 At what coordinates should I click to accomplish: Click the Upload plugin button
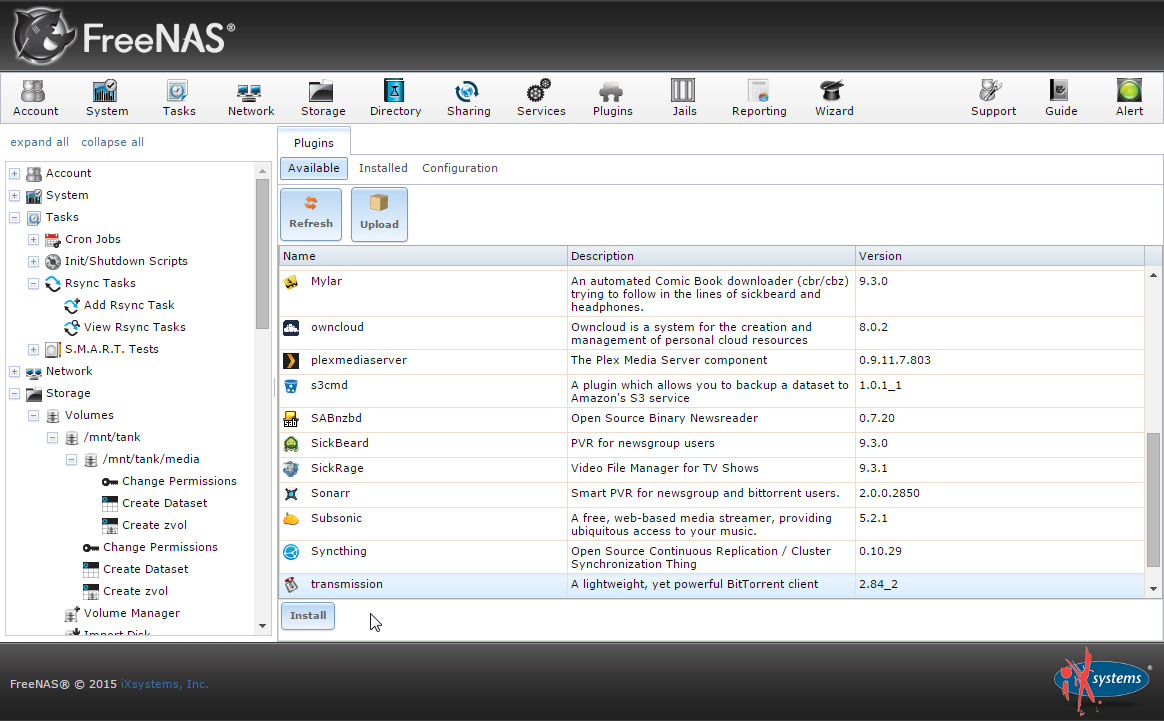pyautogui.click(x=379, y=214)
